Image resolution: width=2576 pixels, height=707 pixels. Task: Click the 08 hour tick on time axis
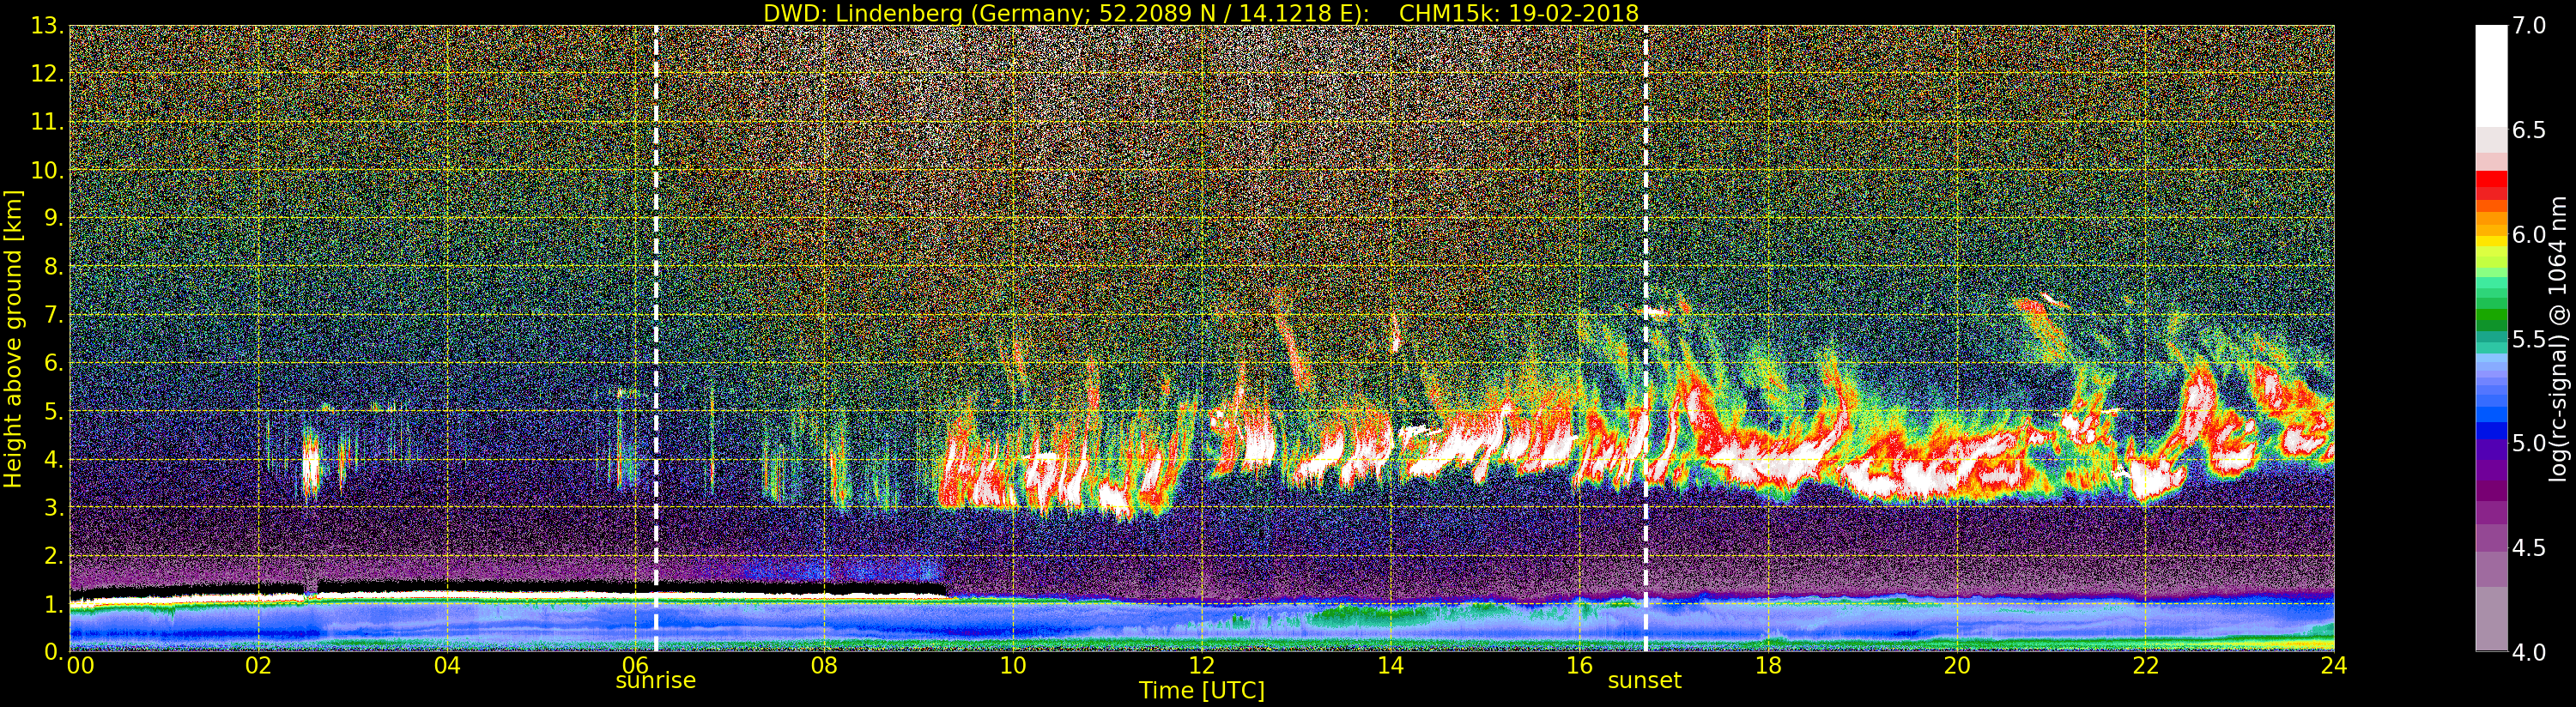824,666
